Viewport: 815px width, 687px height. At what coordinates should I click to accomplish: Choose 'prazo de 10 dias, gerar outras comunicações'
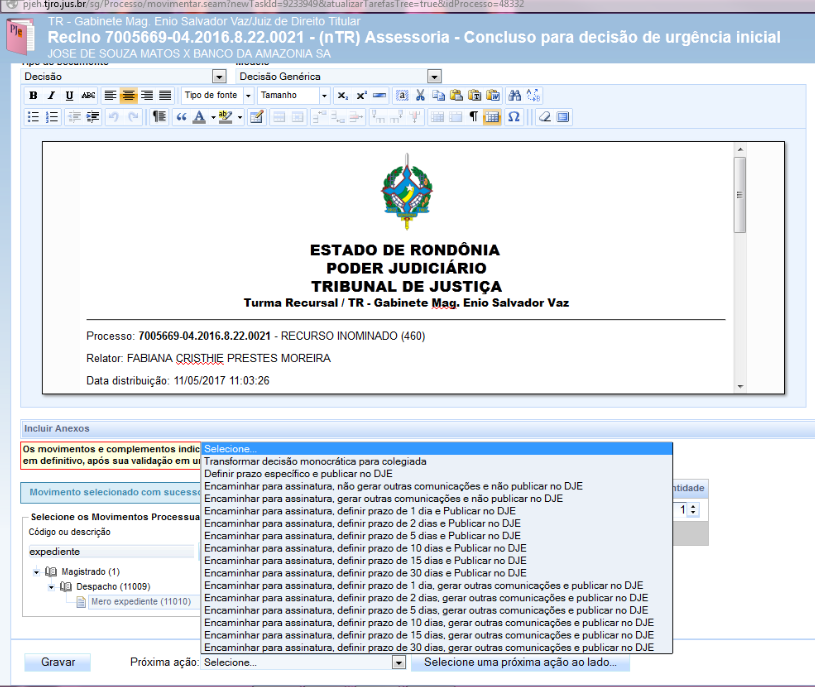437,623
